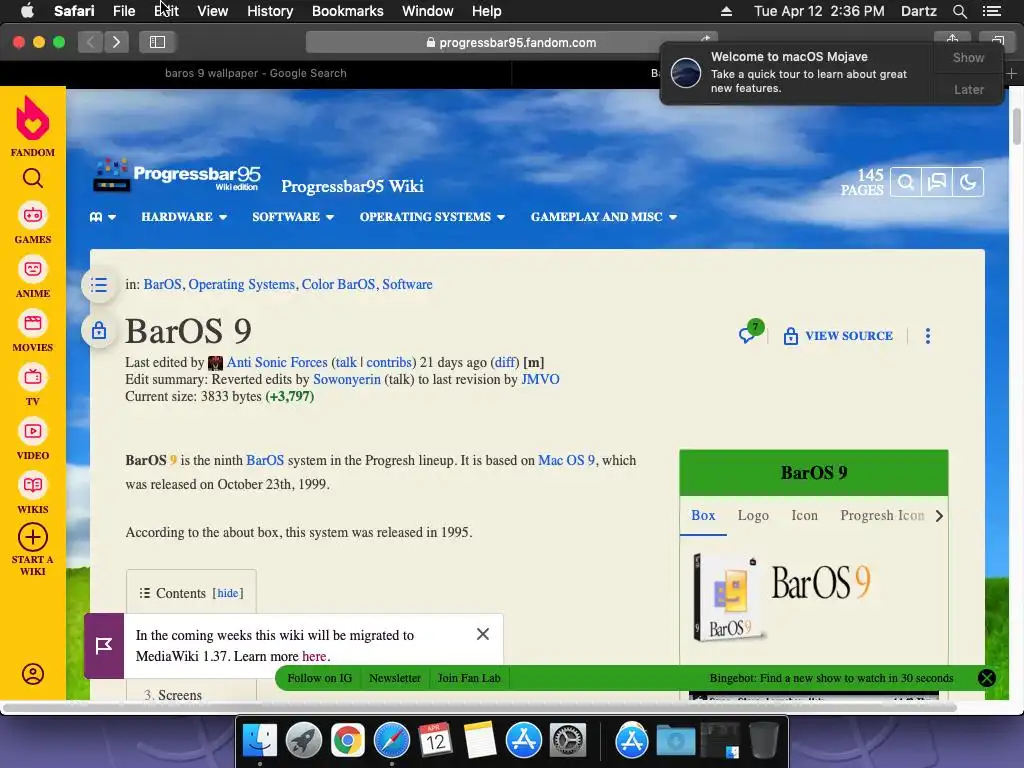Click Show on Mojave notification
The height and width of the screenshot is (768, 1024).
[968, 57]
